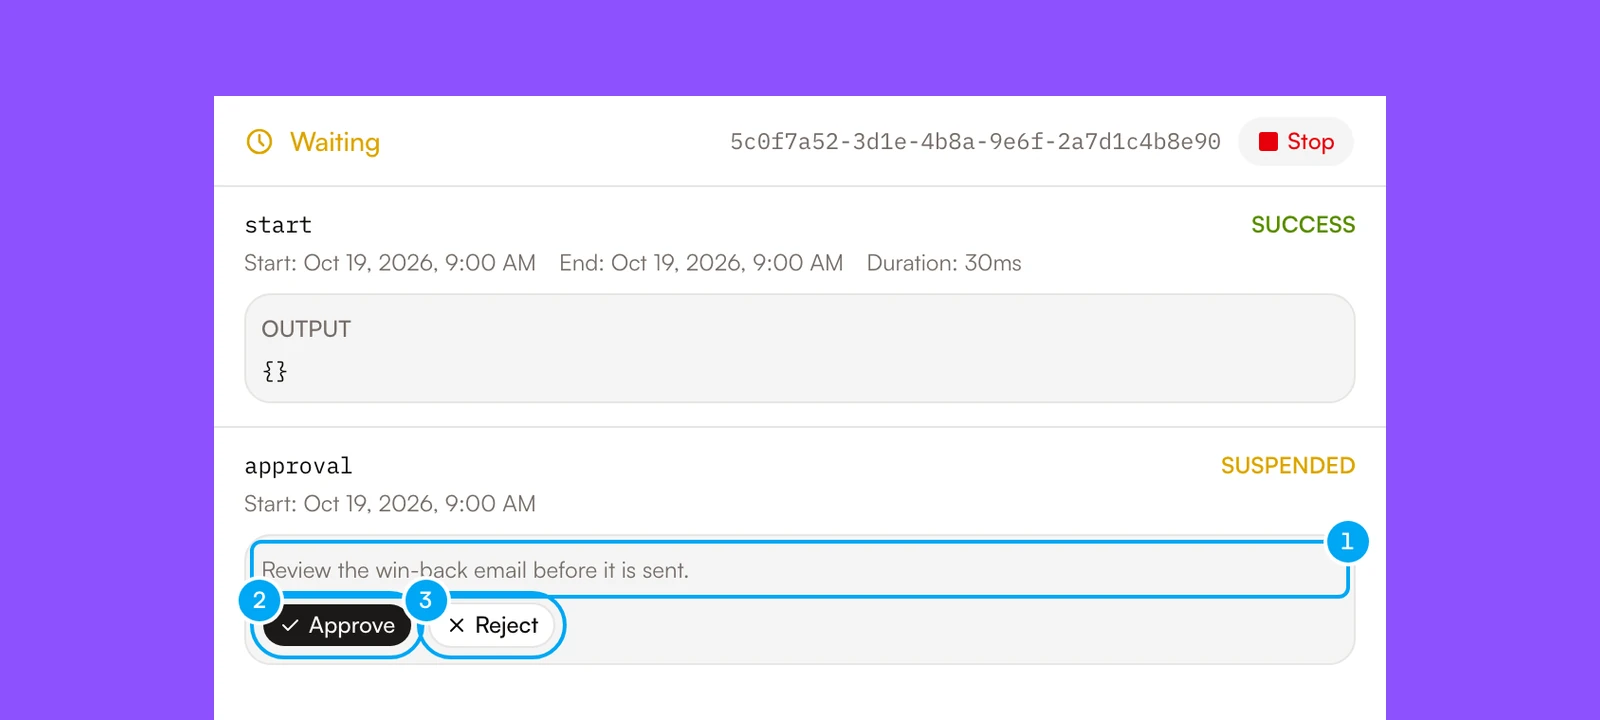Image resolution: width=1600 pixels, height=720 pixels.
Task: Click the approval Start: Oct 19, 2026 timestamp
Action: [x=390, y=504]
